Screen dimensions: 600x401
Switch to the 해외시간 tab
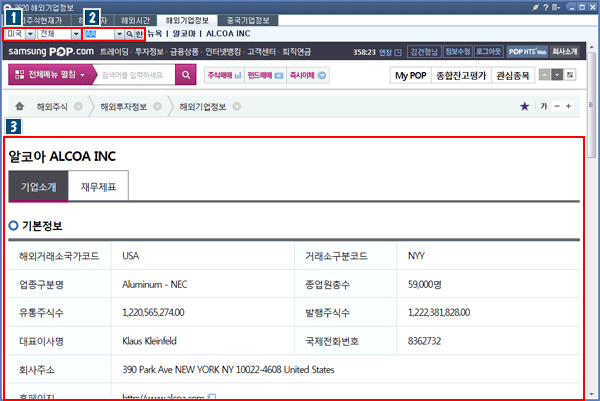(135, 20)
